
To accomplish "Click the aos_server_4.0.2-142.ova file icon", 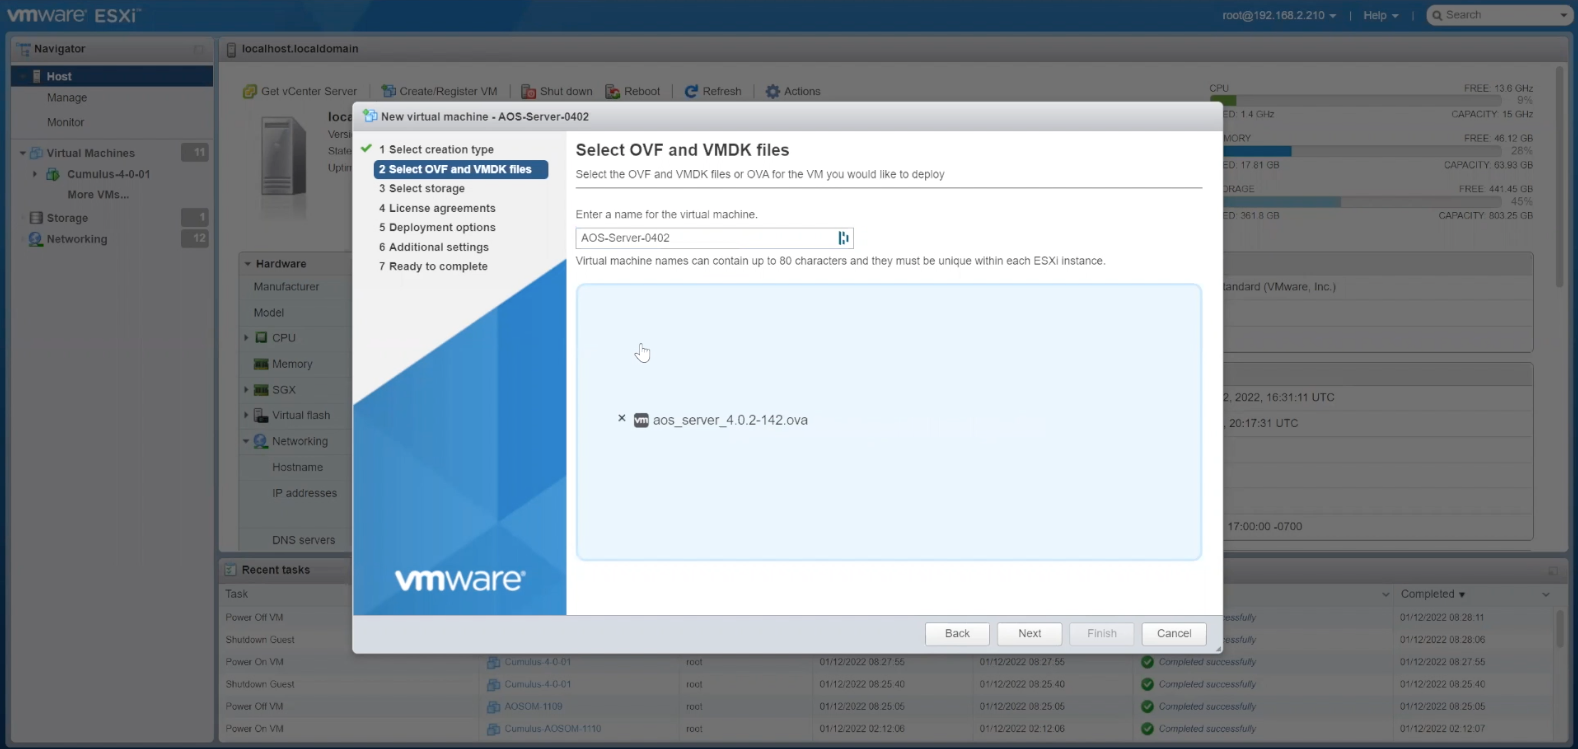I will [x=641, y=420].
